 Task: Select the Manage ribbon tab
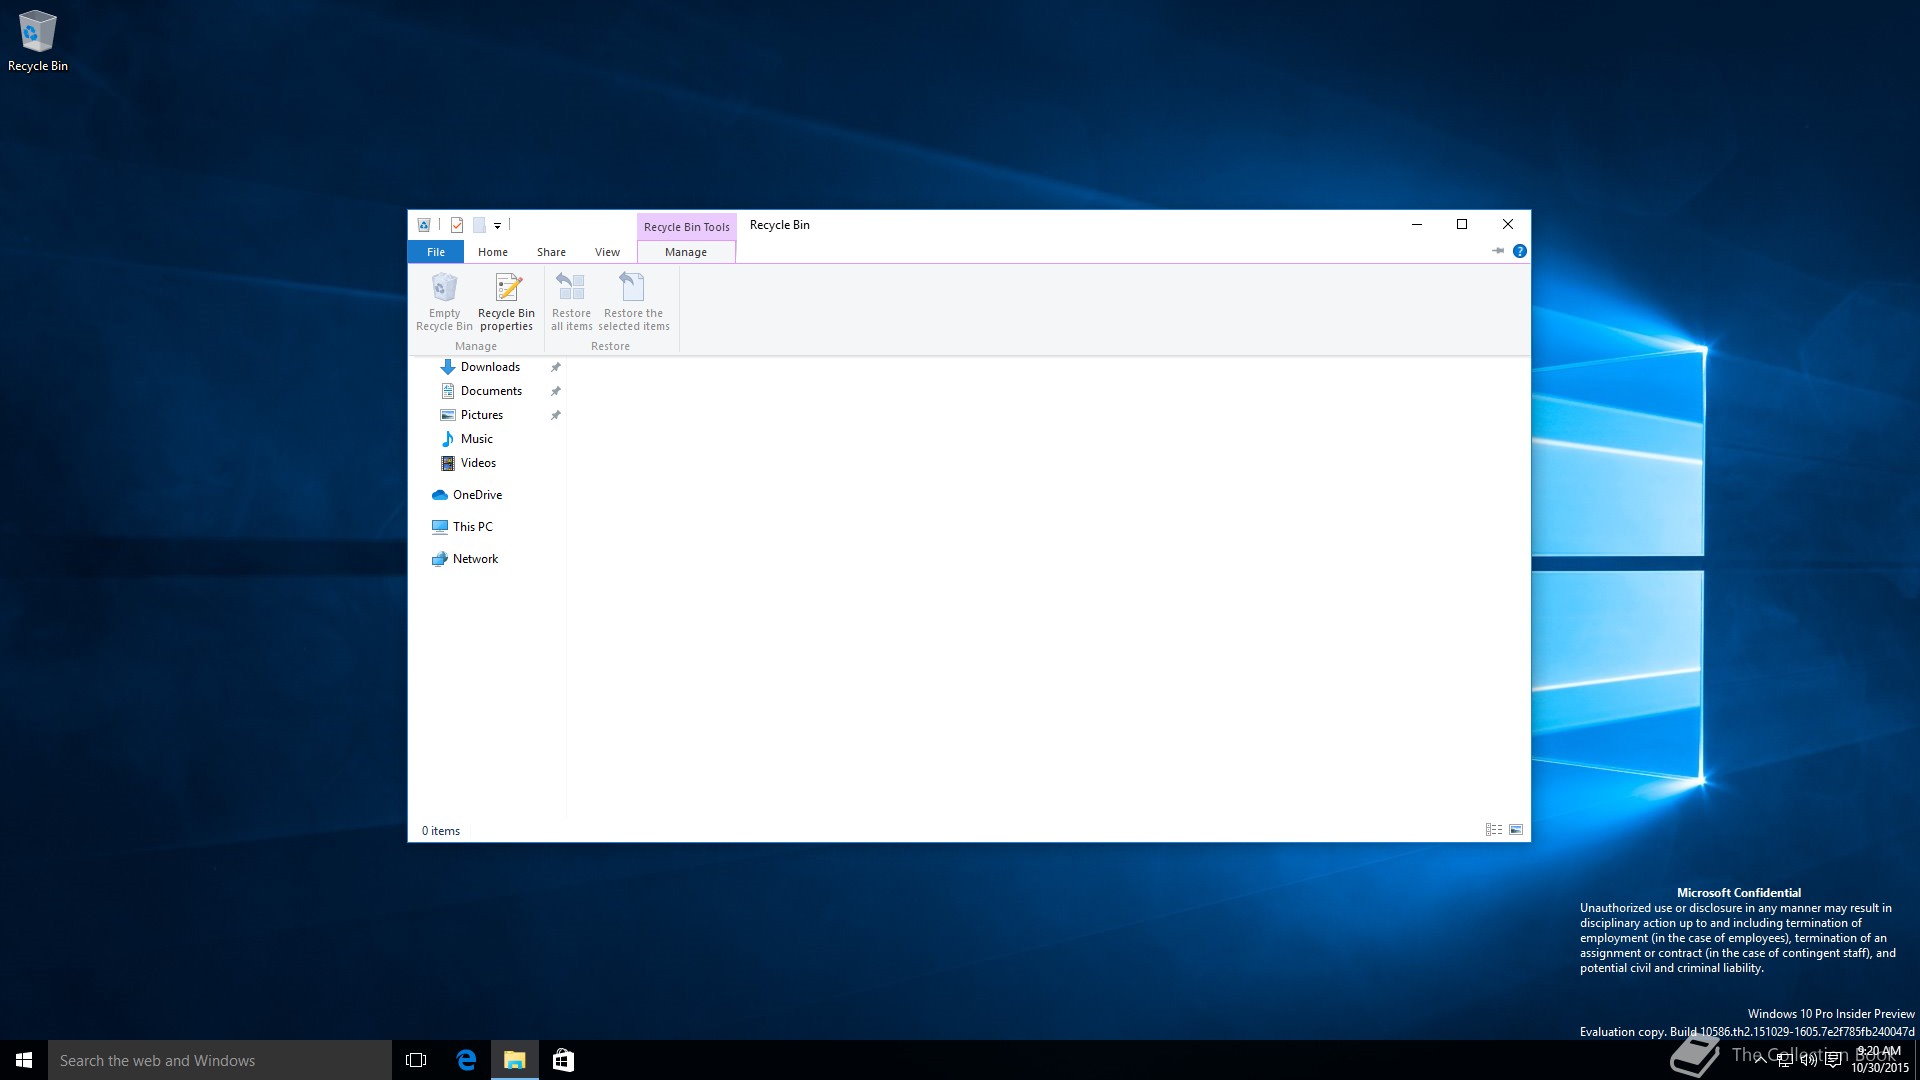(x=686, y=252)
